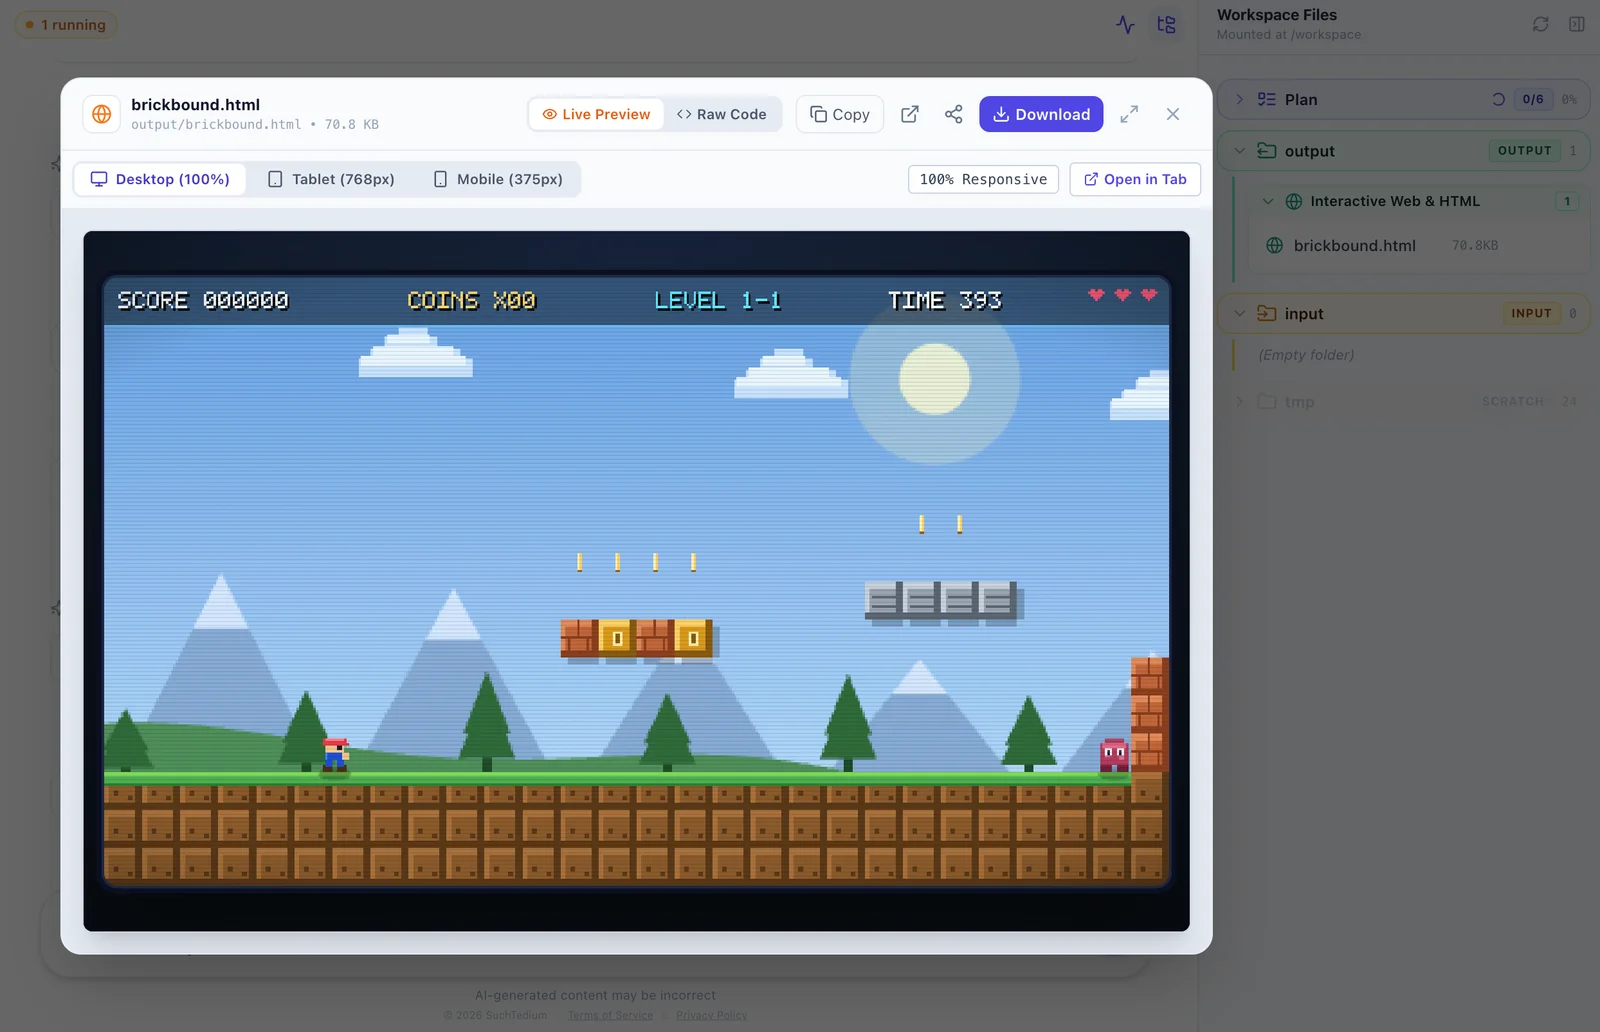Click the 70.8KB file size text

point(1475,245)
